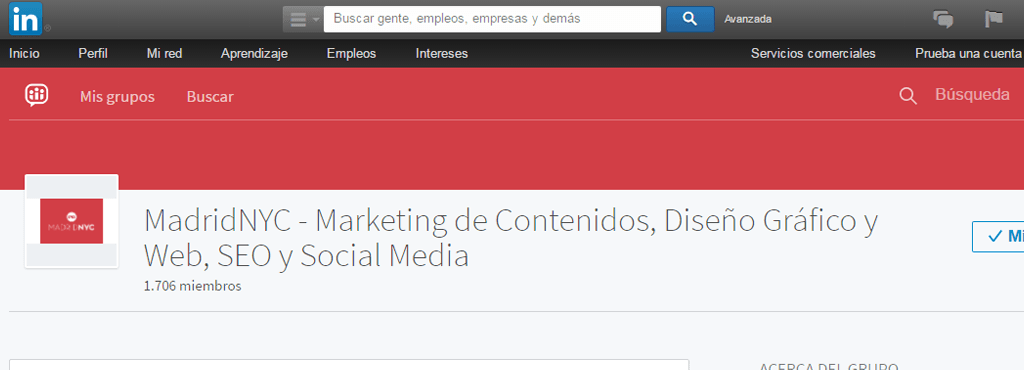
Task: Click the MadridNYC group logo thumbnail
Action: pyautogui.click(x=71, y=221)
